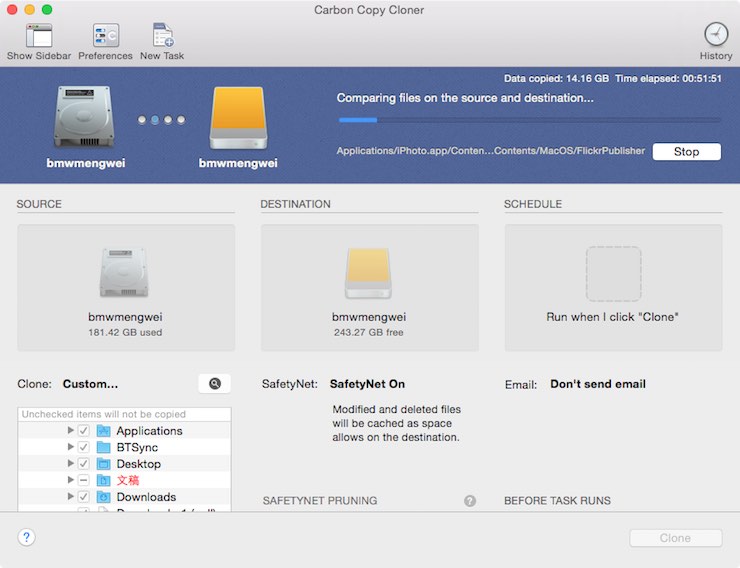The image size is (740, 568).
Task: Expand the Desktop folder tree
Action: pyautogui.click(x=70, y=463)
